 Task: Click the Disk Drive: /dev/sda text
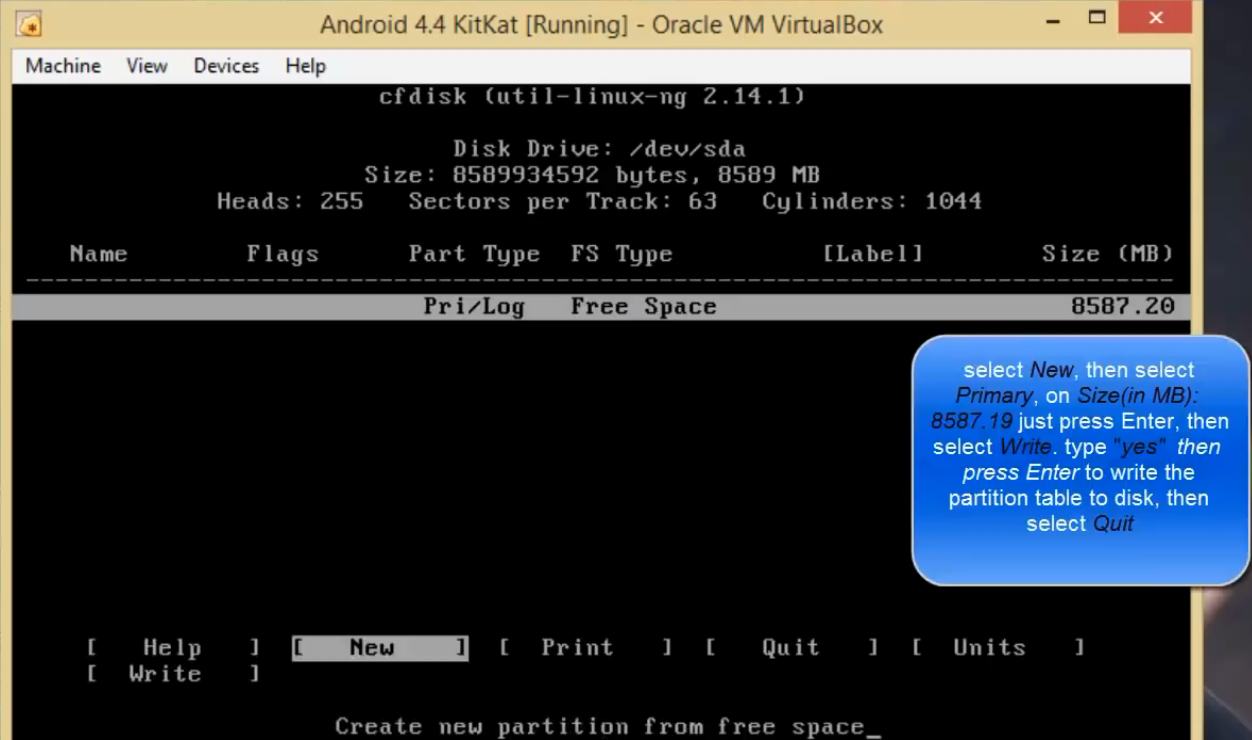[599, 149]
